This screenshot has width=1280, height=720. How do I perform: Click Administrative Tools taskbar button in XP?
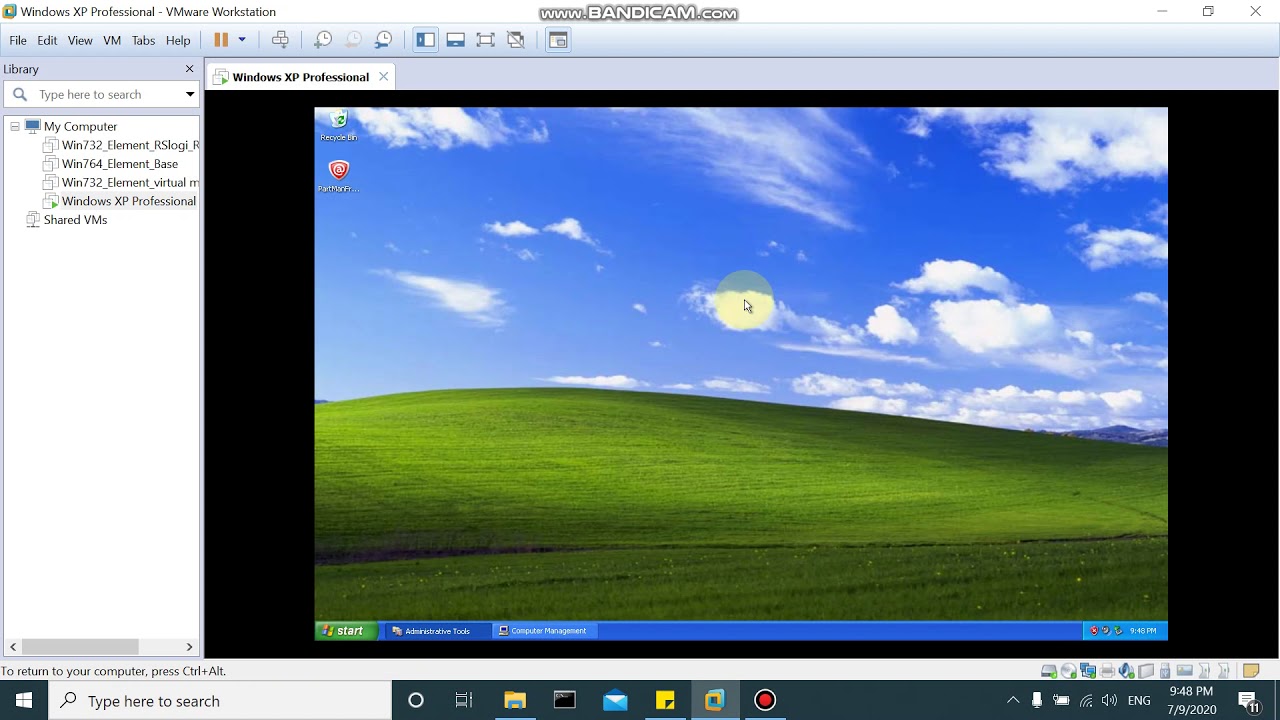pyautogui.click(x=437, y=631)
